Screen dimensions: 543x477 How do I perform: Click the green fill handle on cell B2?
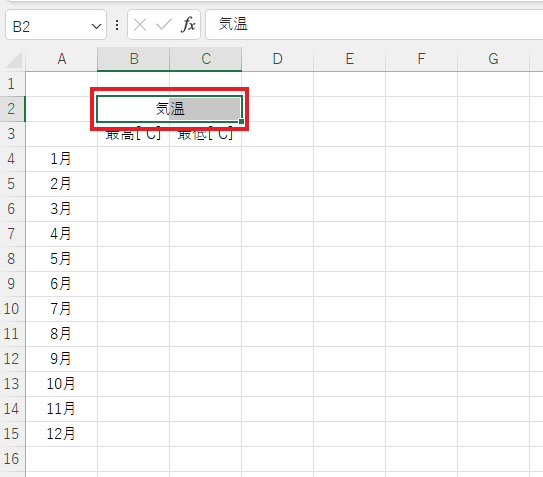(241, 121)
